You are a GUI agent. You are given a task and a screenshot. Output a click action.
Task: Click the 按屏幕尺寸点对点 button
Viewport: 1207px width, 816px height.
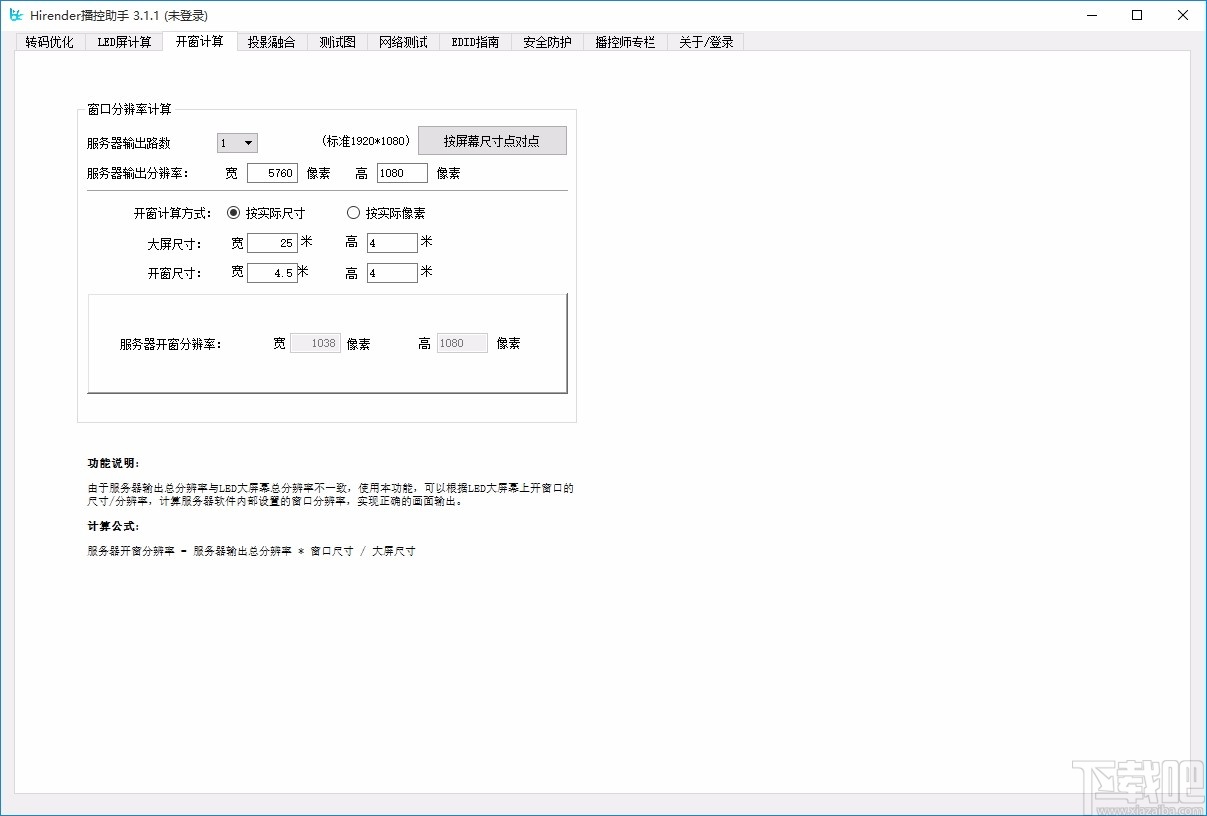pos(492,140)
